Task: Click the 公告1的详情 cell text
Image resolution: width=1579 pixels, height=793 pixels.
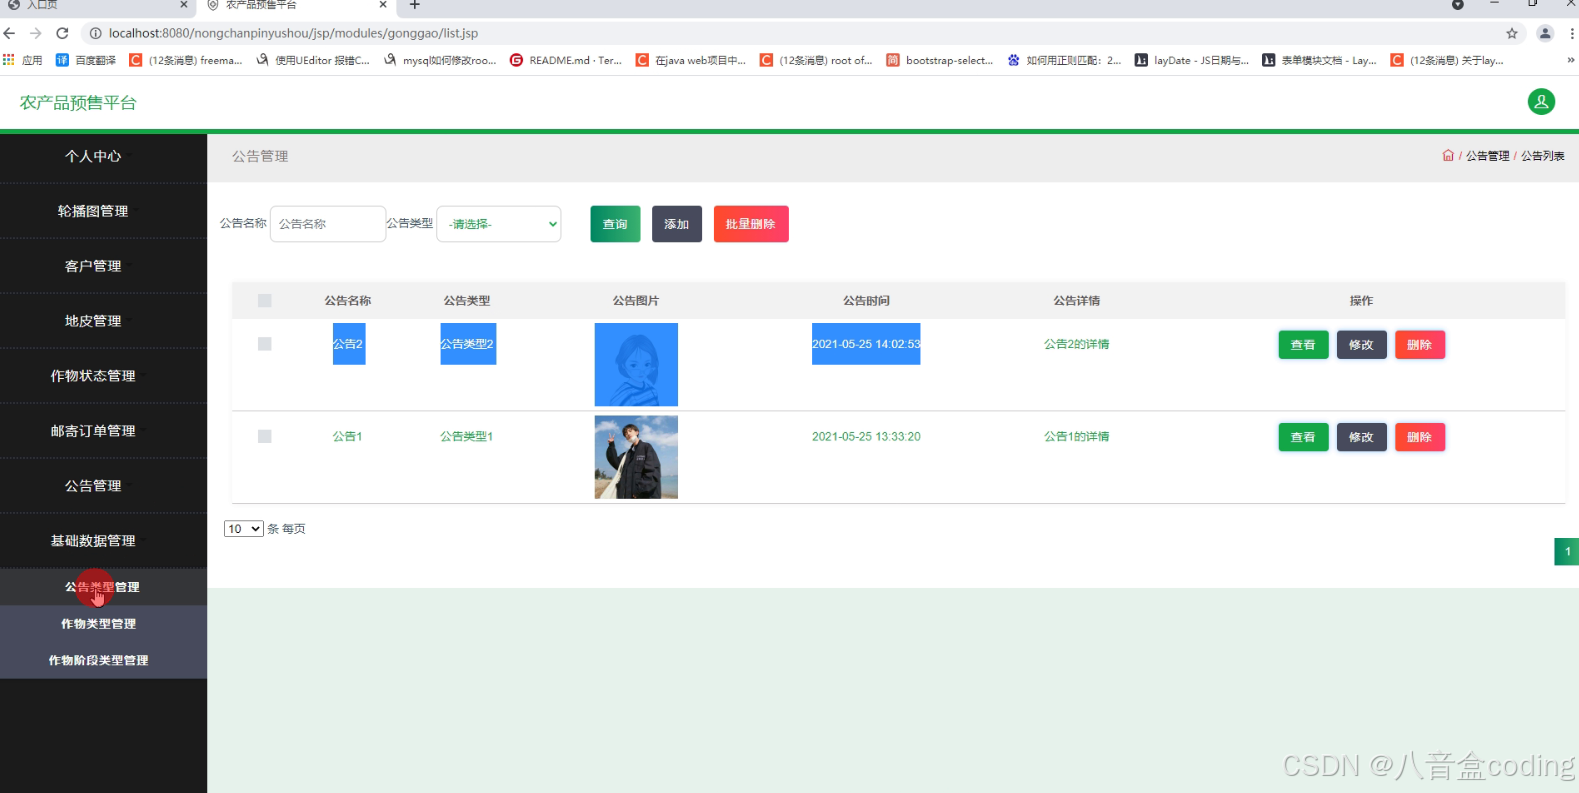Action: pyautogui.click(x=1077, y=437)
